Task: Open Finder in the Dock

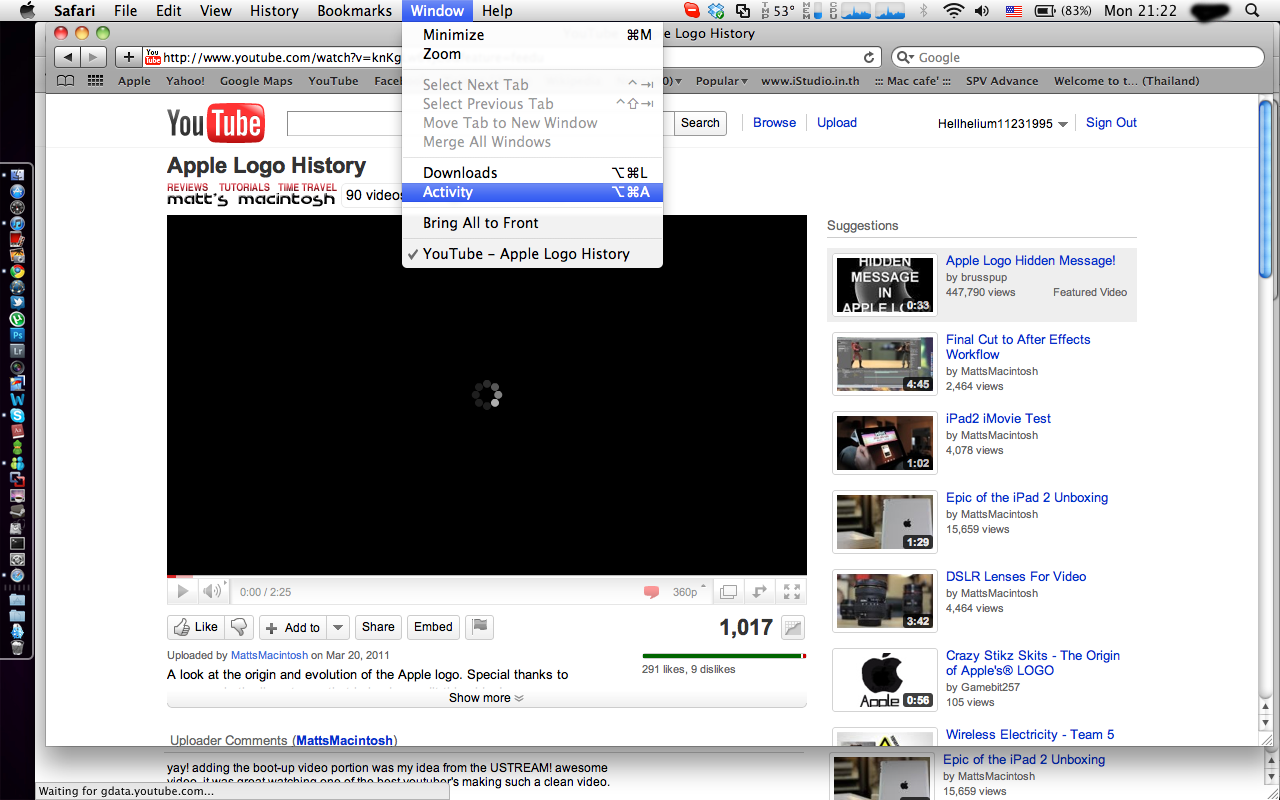Action: pos(17,175)
